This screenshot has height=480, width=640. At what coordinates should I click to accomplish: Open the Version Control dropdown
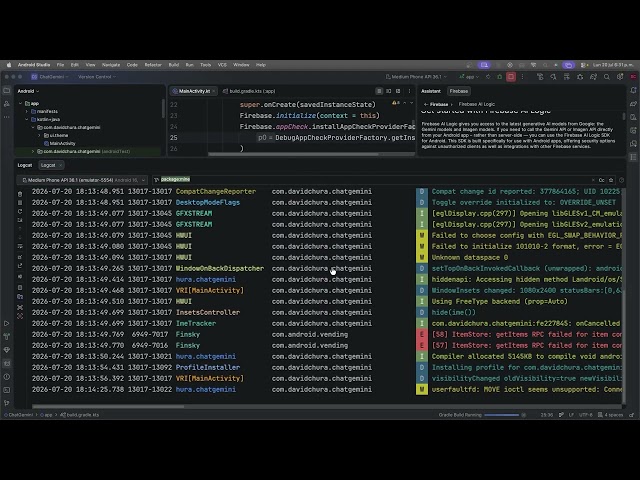(x=97, y=77)
